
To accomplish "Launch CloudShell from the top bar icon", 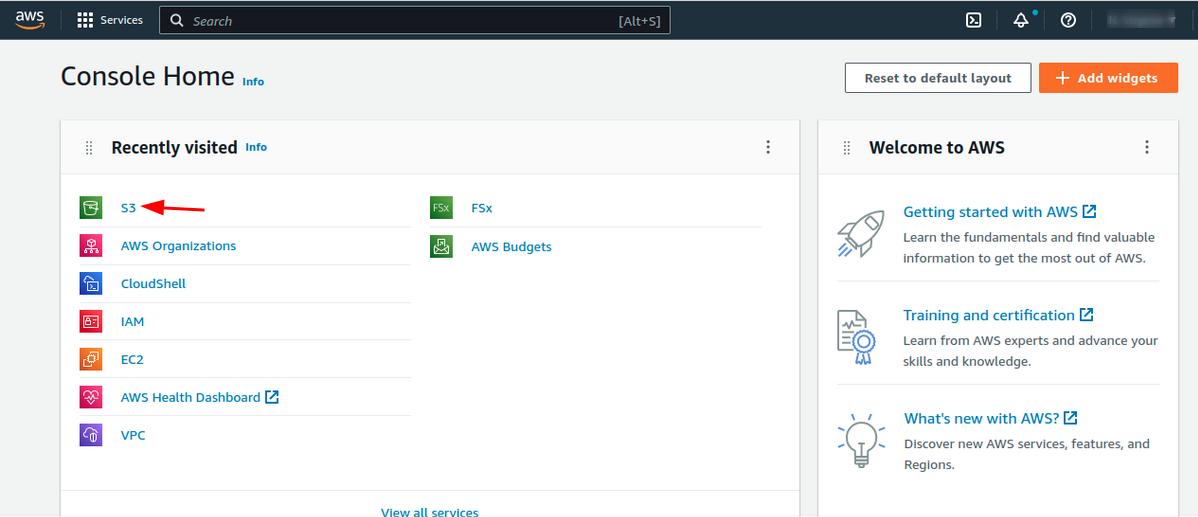I will coord(973,21).
